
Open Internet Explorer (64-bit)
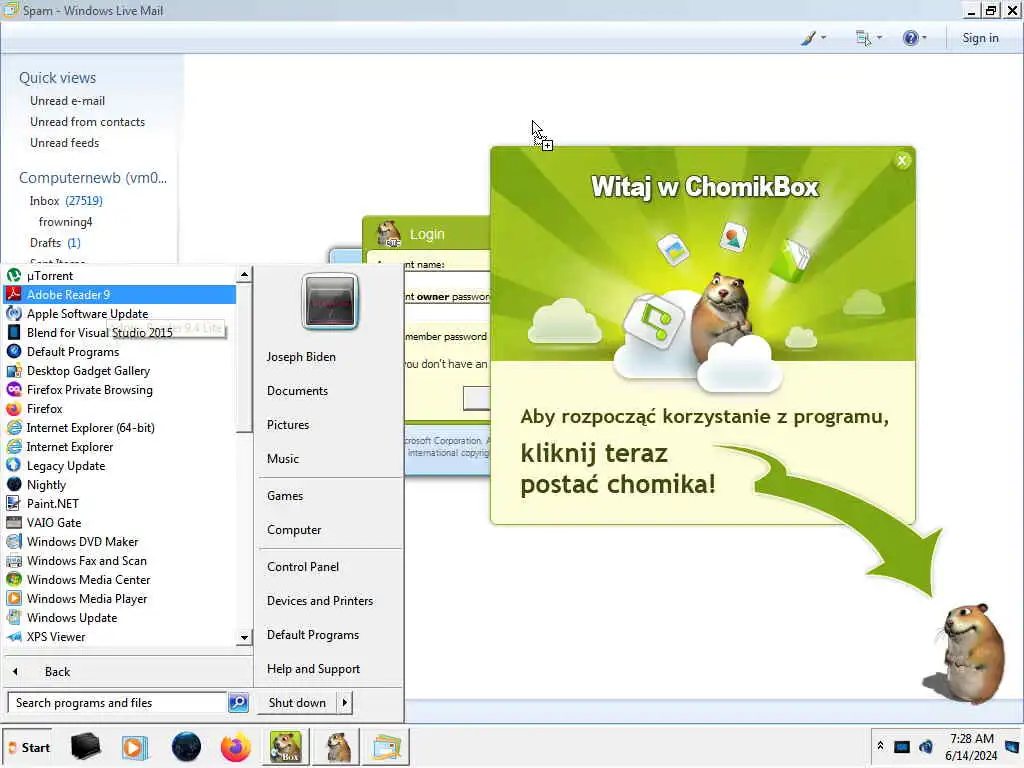(120, 428)
